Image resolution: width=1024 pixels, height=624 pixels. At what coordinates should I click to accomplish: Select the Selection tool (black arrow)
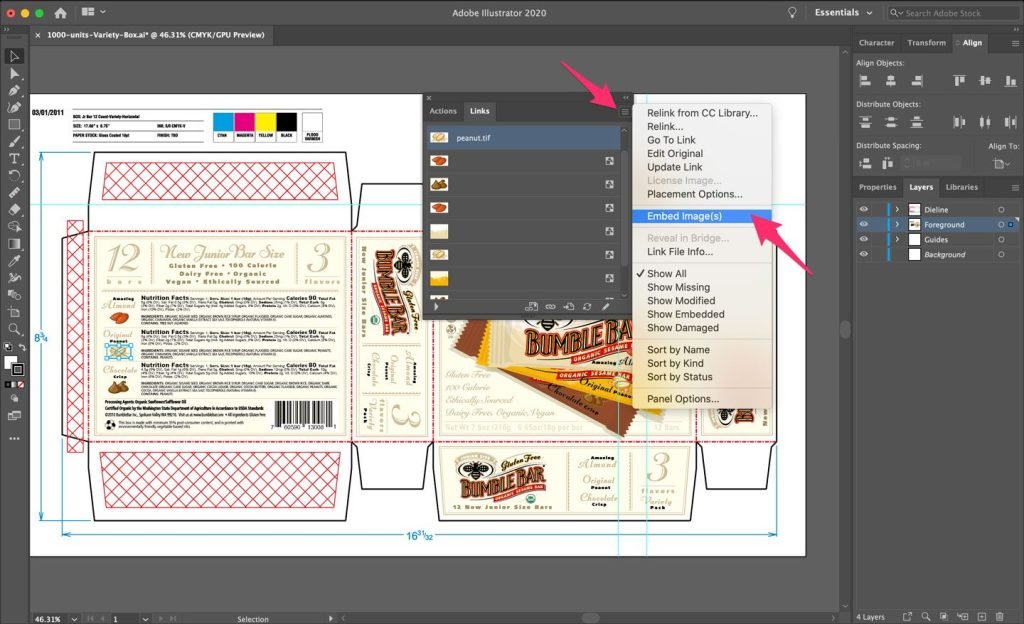click(x=14, y=56)
